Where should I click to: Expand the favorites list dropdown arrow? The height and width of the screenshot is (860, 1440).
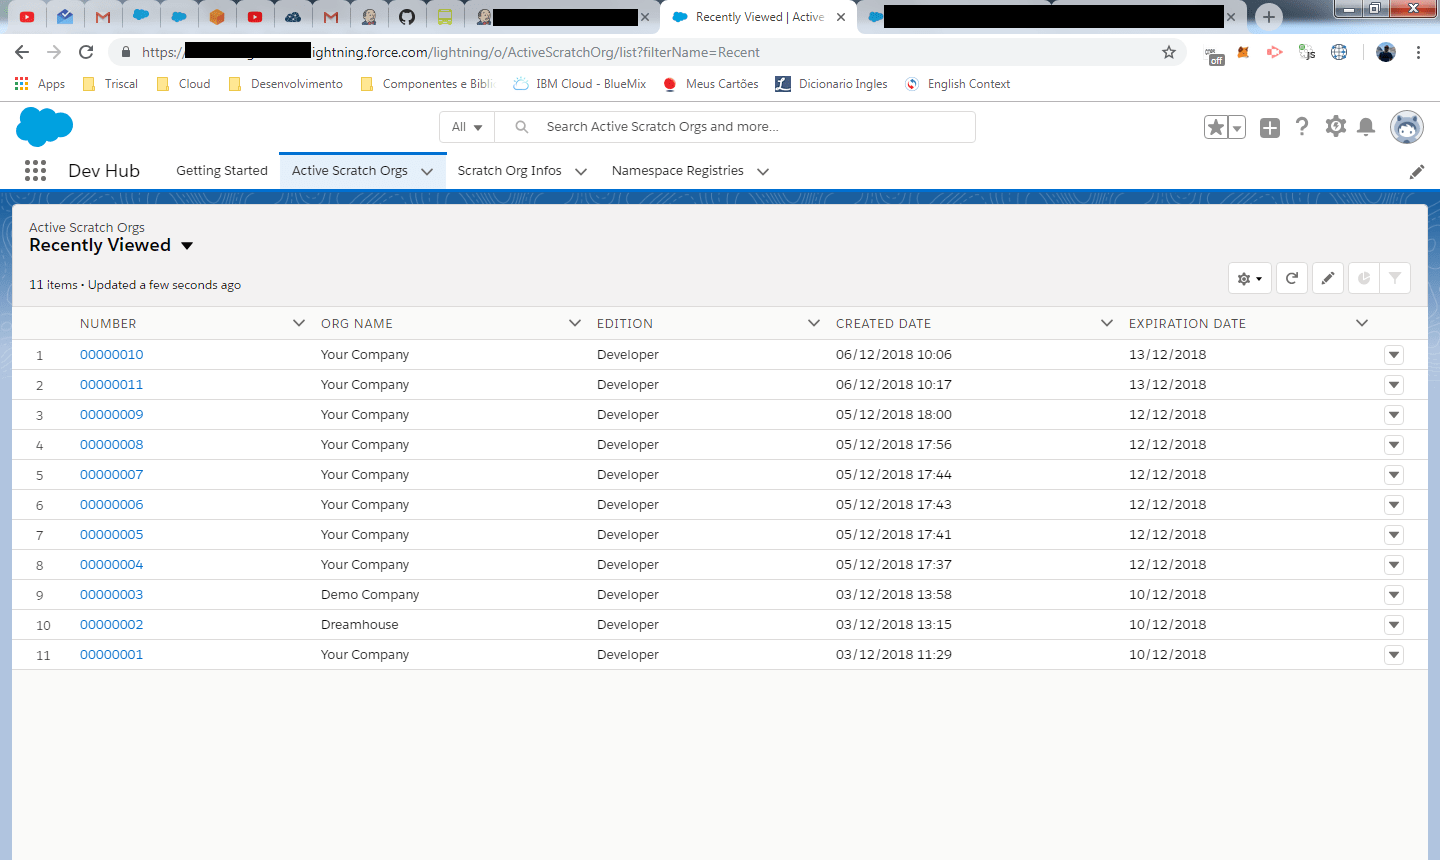pos(1237,127)
